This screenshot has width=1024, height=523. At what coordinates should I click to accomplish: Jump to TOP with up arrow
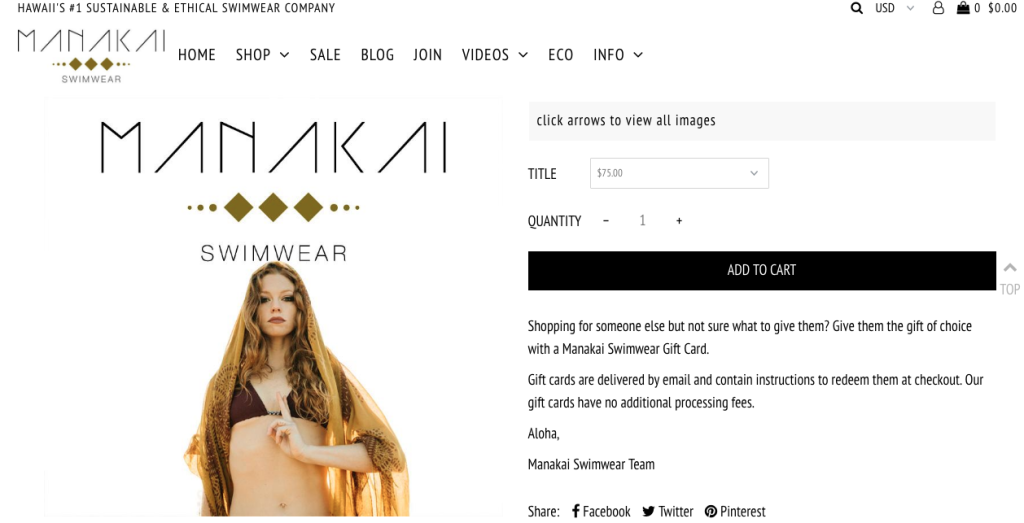tap(1010, 277)
